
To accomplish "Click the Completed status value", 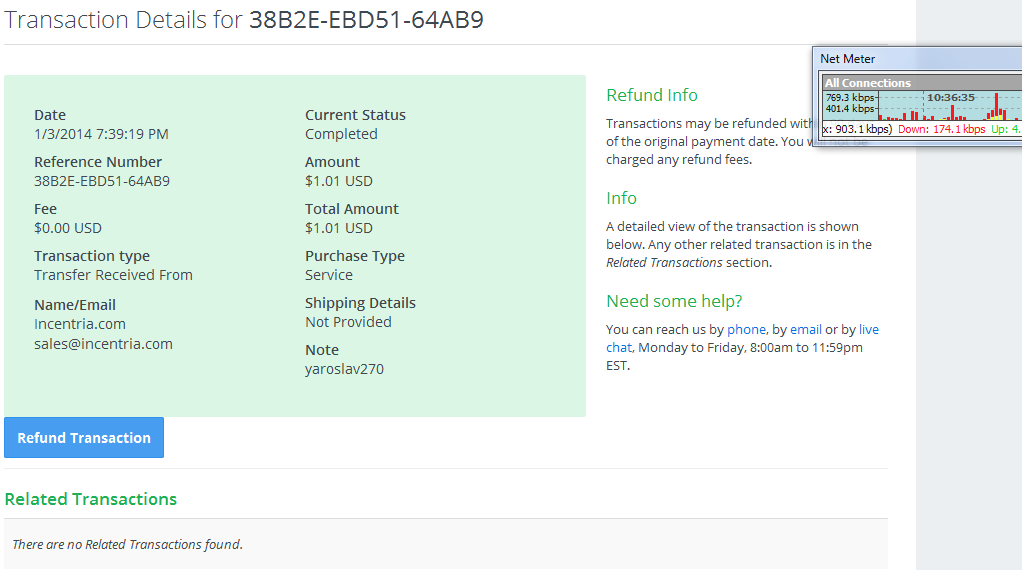I will coord(341,134).
